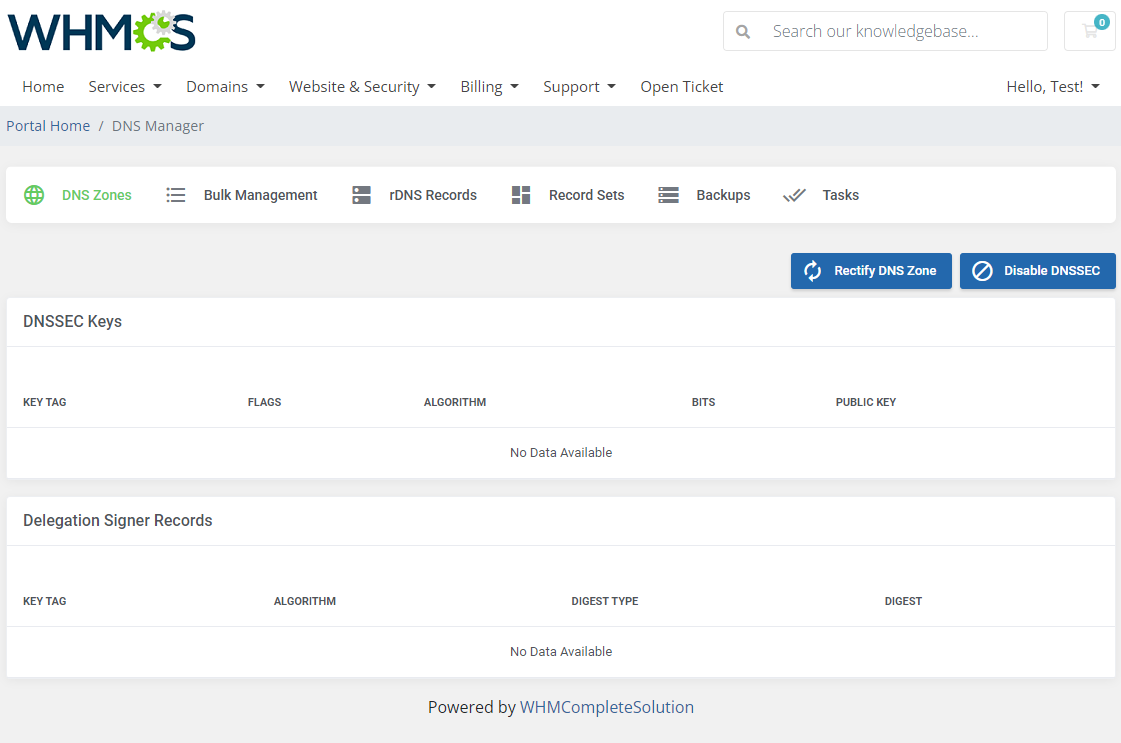This screenshot has width=1121, height=743.
Task: Click the Disable DNSSEC block icon
Action: pos(982,271)
